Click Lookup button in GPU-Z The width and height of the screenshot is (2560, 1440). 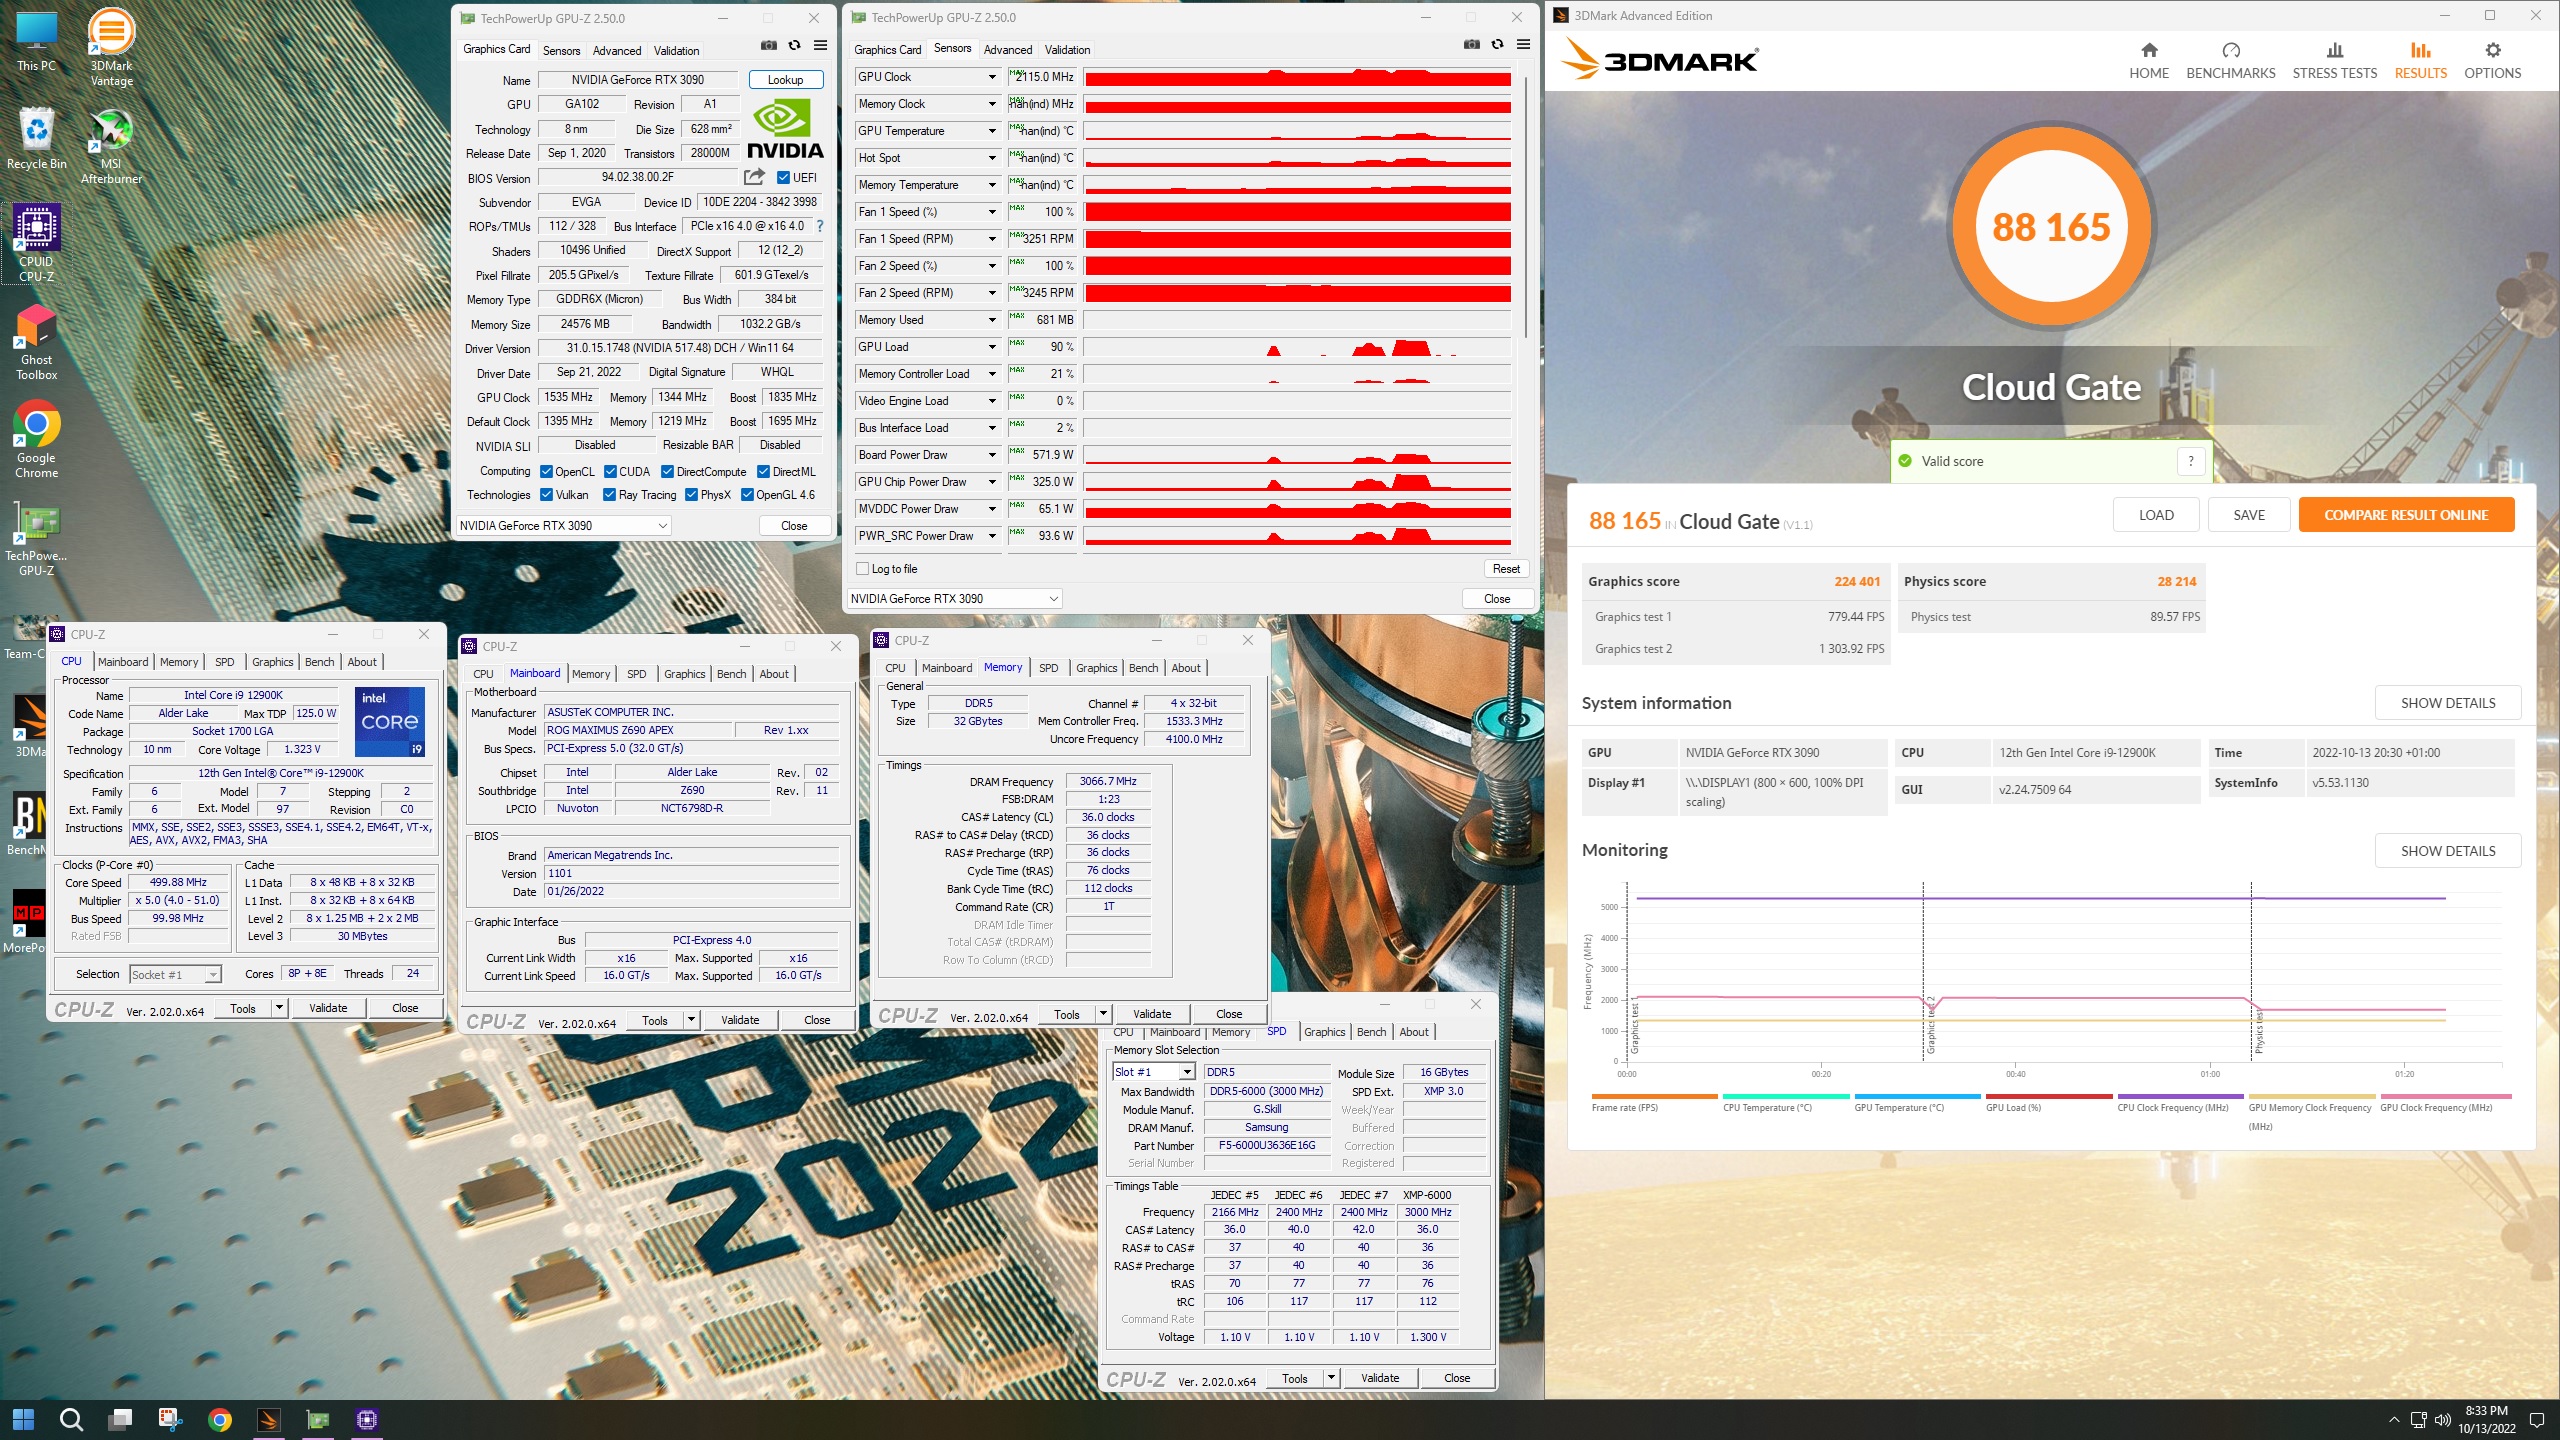point(785,80)
